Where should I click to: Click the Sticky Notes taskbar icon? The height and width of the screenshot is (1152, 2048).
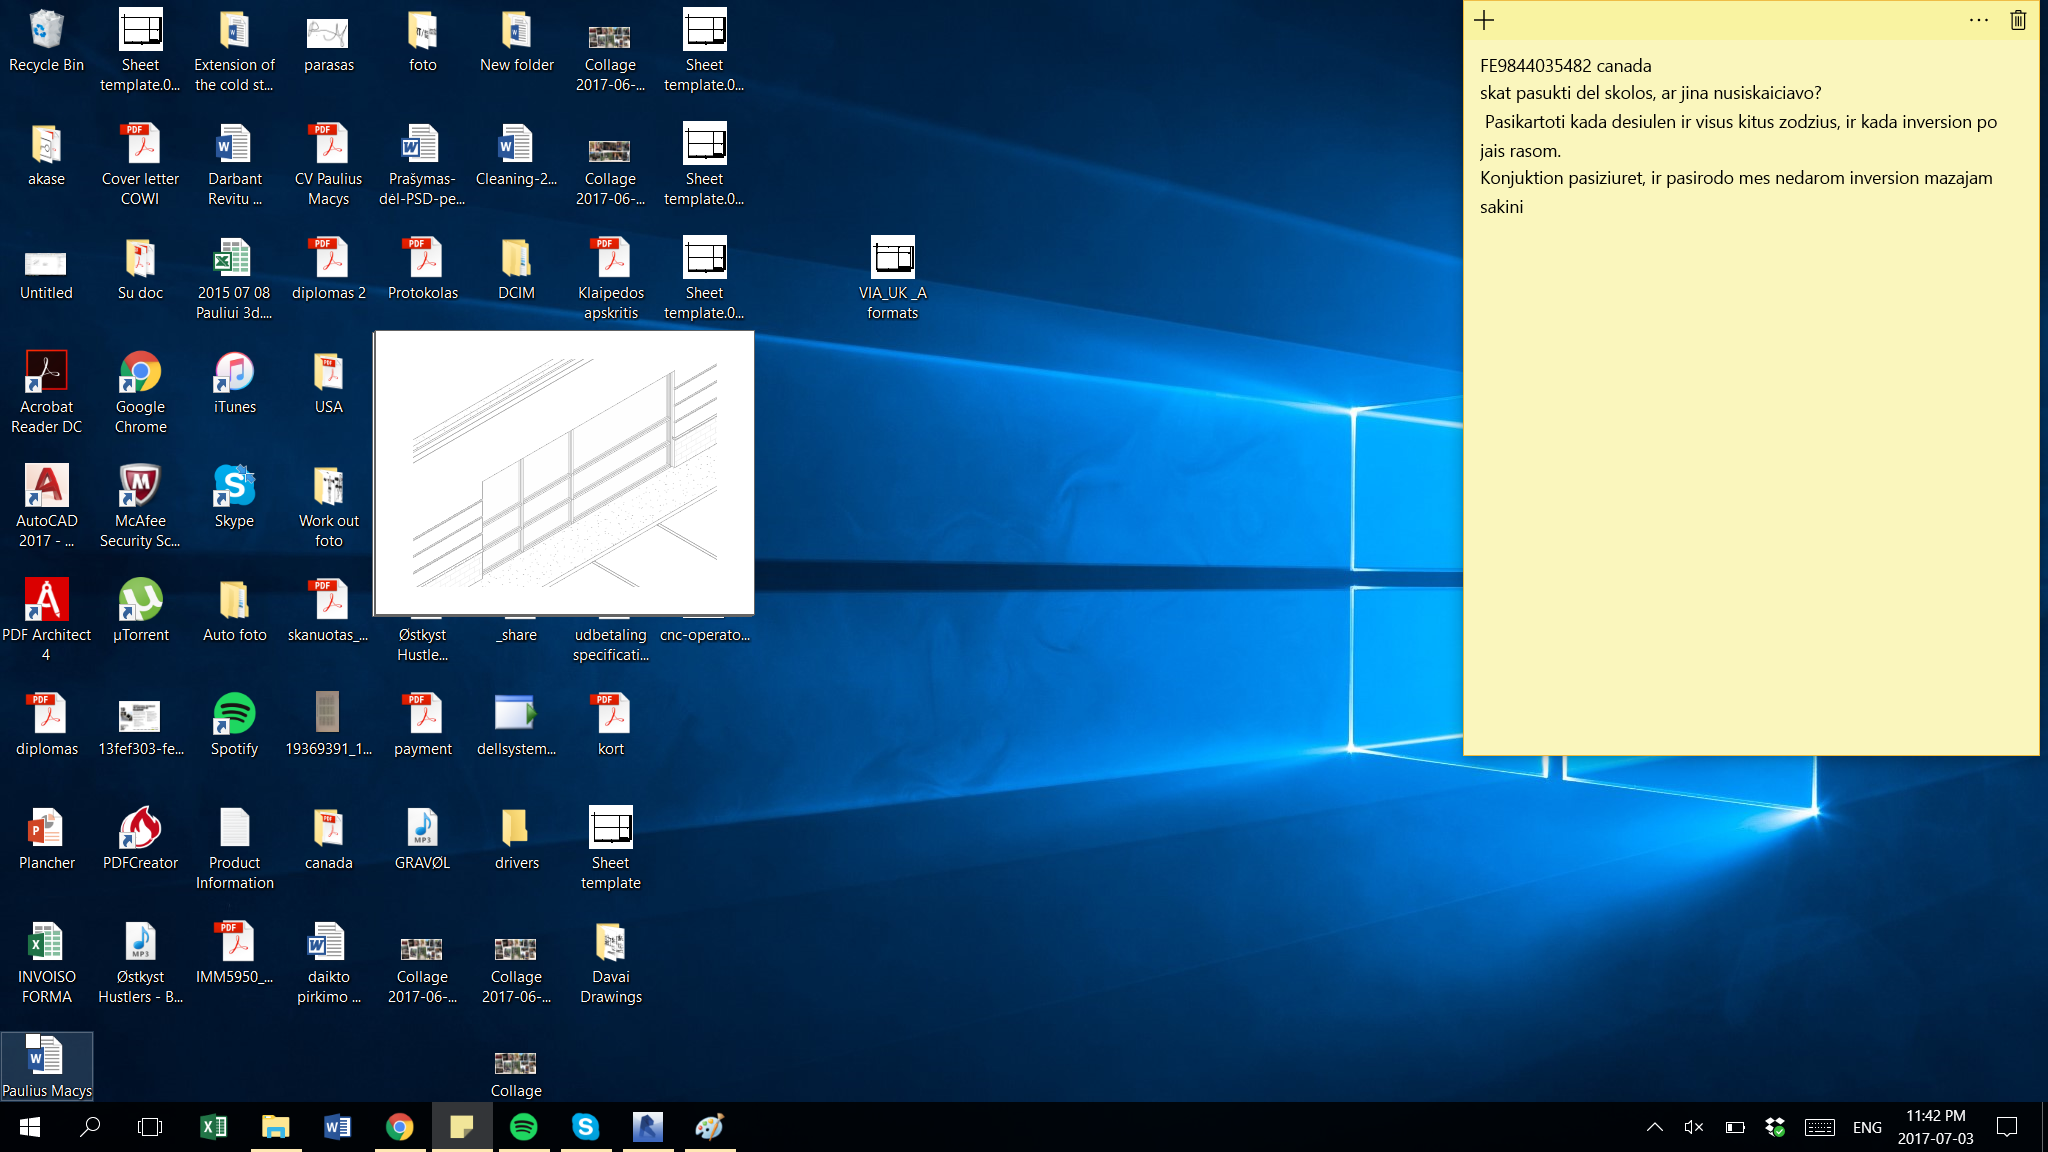tap(461, 1127)
